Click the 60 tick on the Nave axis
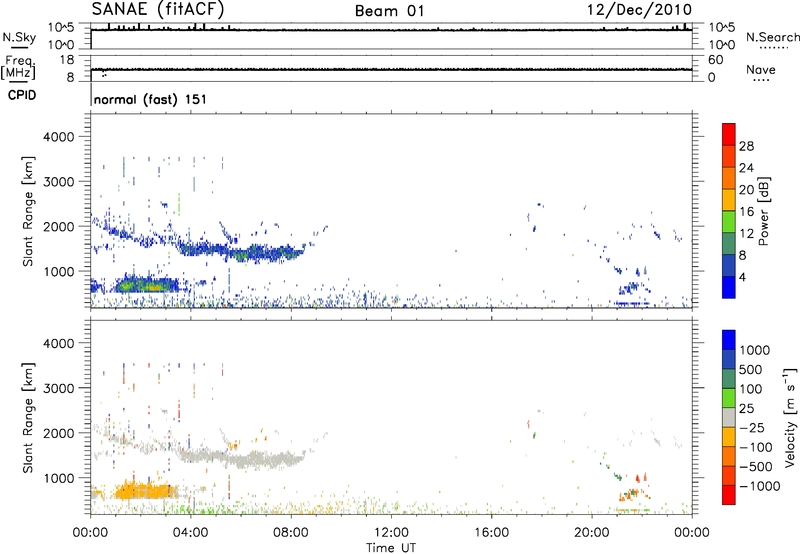 [715, 60]
